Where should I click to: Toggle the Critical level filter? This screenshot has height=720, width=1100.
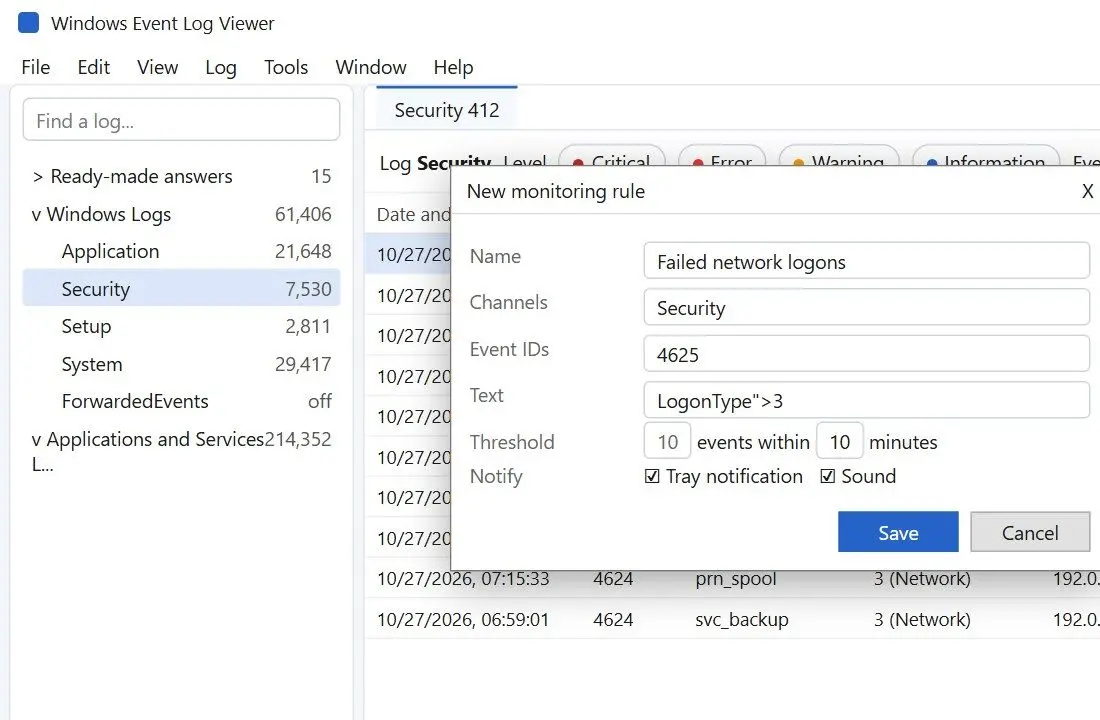(611, 157)
